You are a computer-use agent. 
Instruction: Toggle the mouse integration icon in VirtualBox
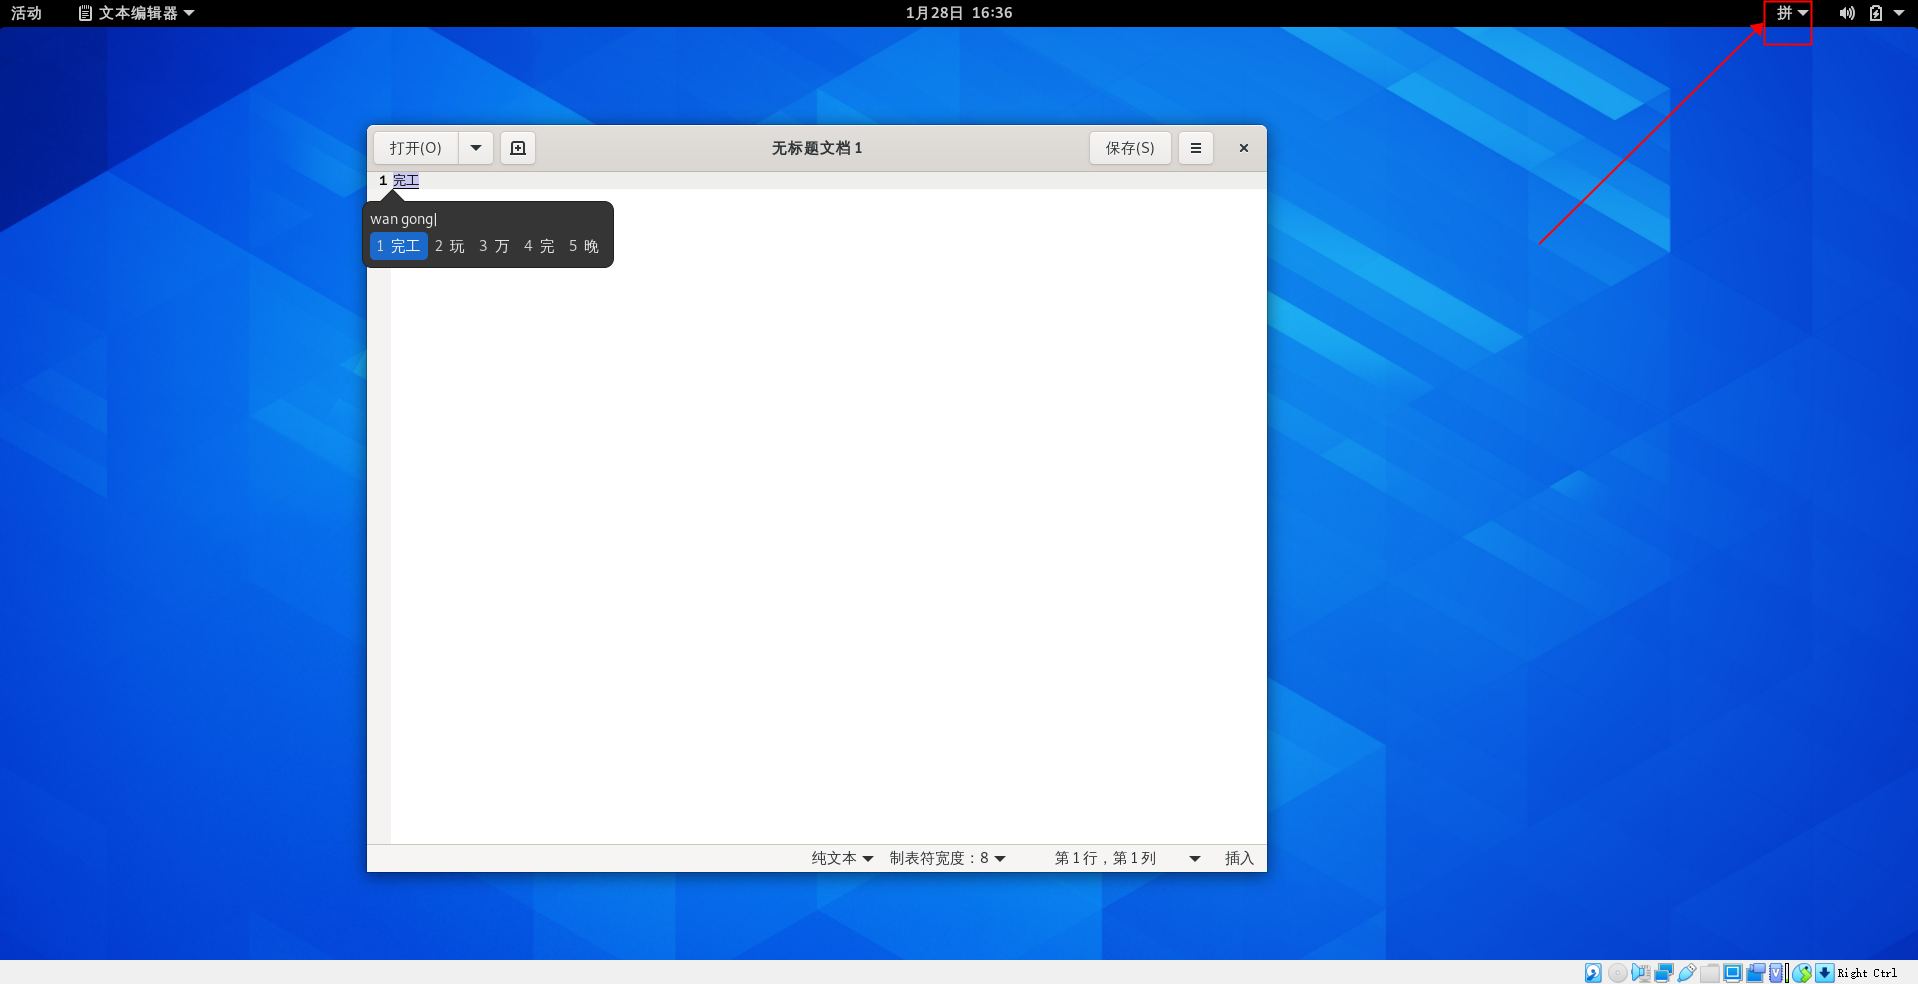pos(1804,973)
